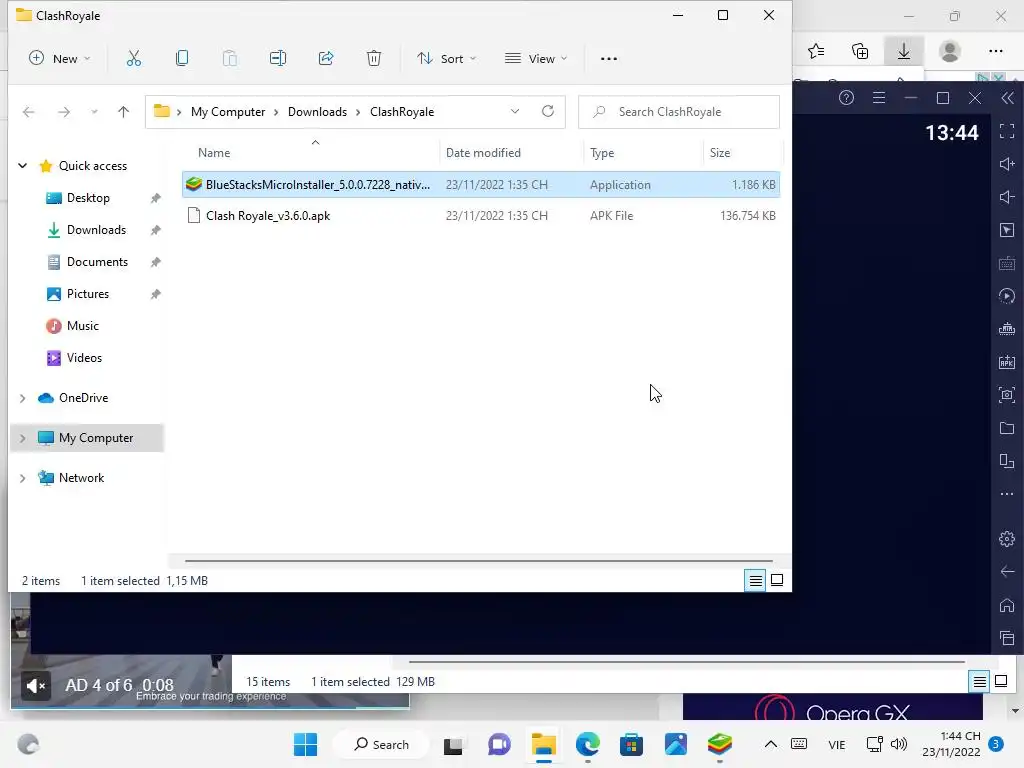Open the New item dropdown
1024x768 pixels.
pyautogui.click(x=59, y=59)
